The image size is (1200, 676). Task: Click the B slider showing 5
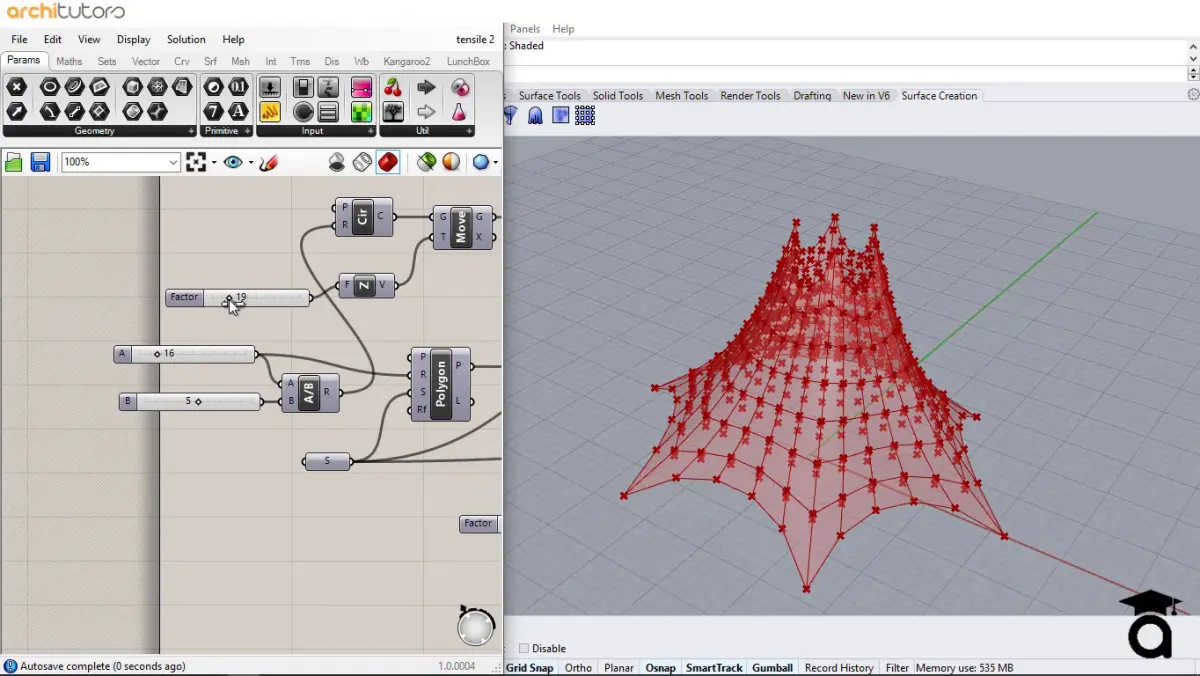coord(190,401)
